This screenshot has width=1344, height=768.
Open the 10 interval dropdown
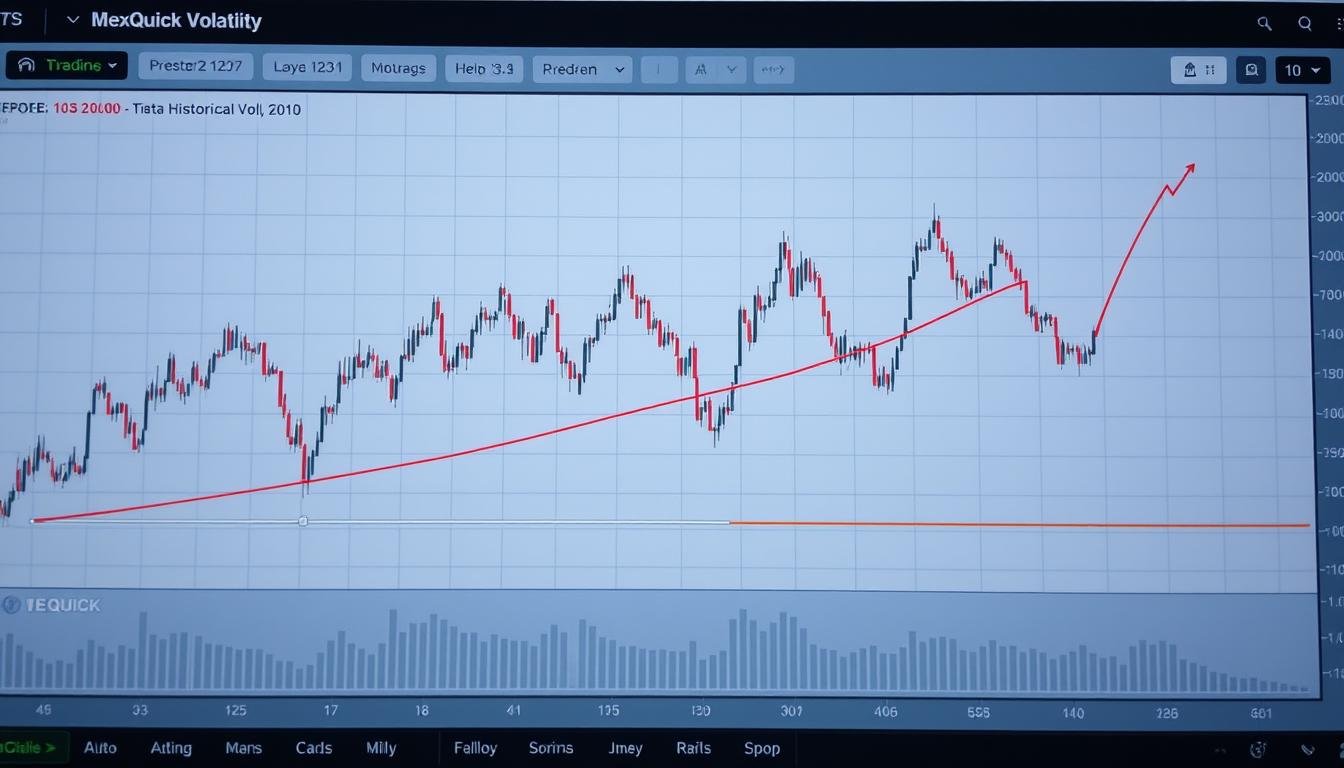1302,70
